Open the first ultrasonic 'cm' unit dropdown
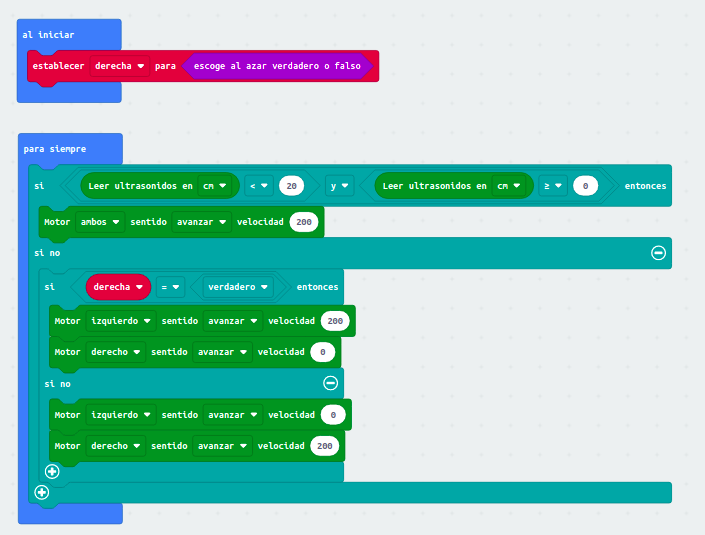The image size is (705, 535). click(x=214, y=186)
